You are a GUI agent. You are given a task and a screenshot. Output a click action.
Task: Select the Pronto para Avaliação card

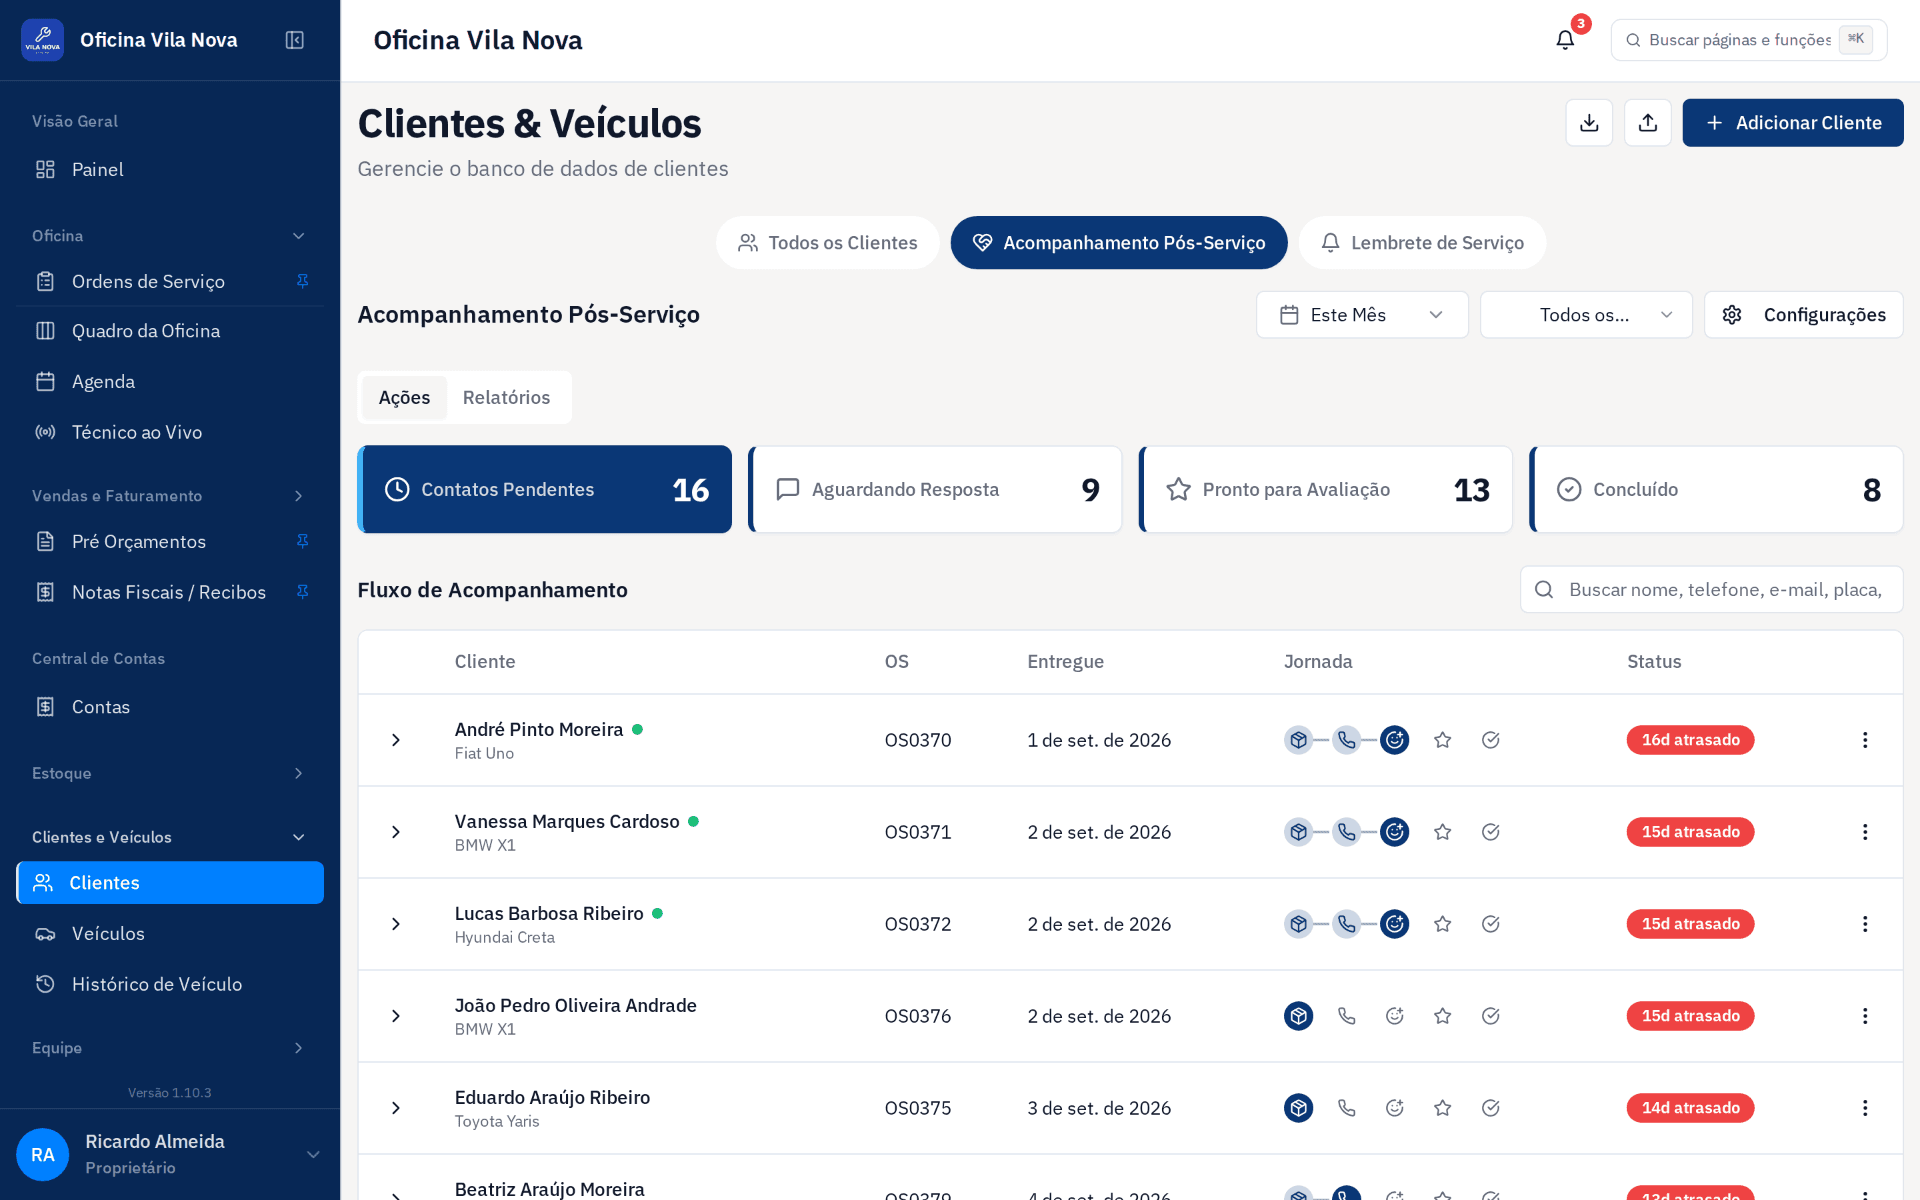(1326, 489)
